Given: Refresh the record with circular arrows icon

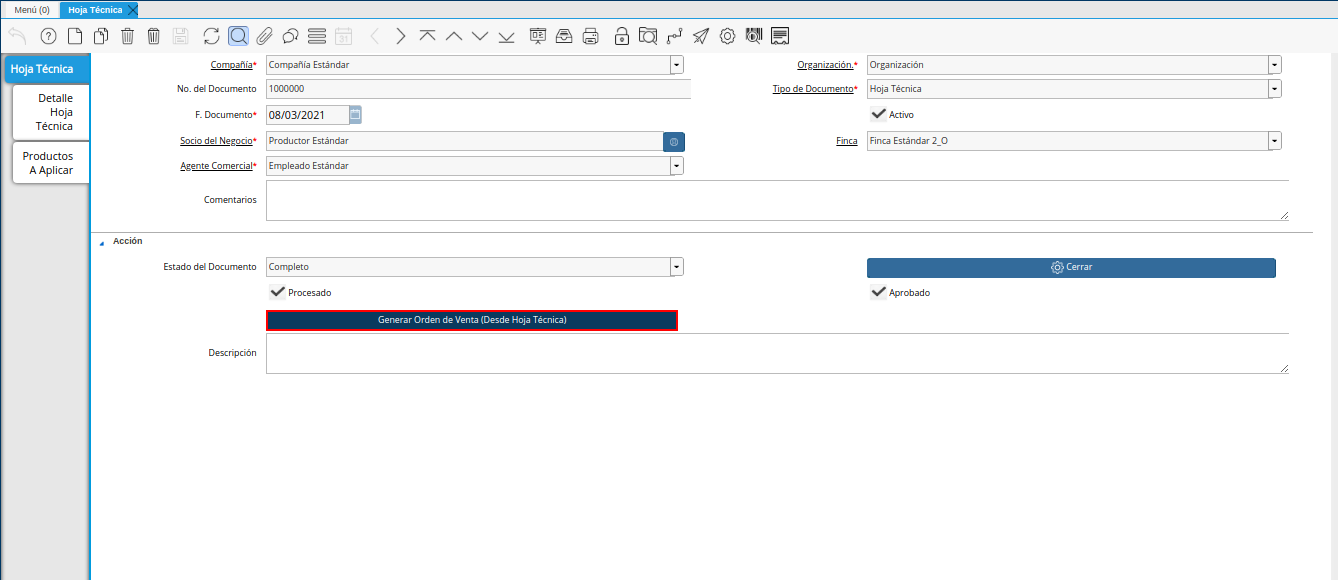Looking at the screenshot, I should [211, 37].
